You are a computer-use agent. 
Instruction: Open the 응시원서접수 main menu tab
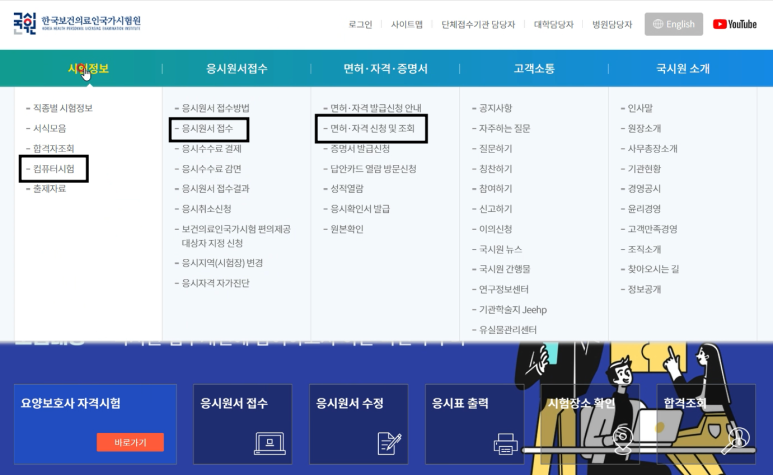click(236, 68)
